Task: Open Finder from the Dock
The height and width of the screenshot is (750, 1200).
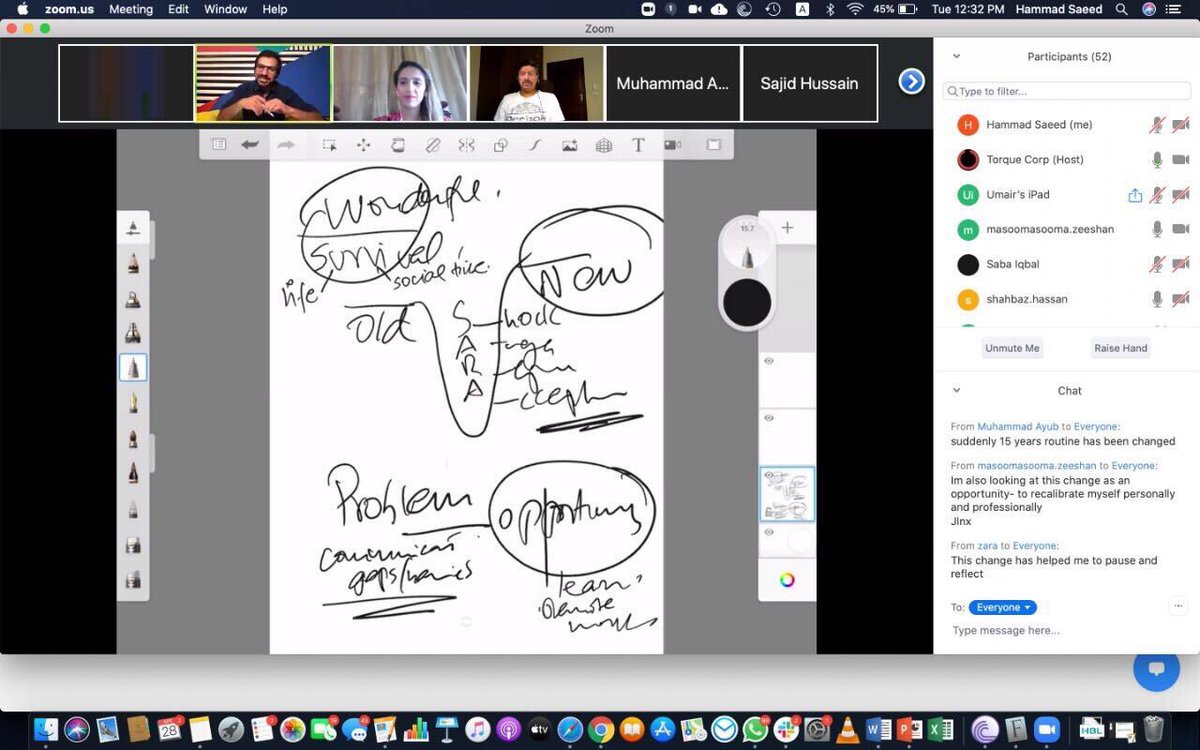Action: tap(48, 729)
